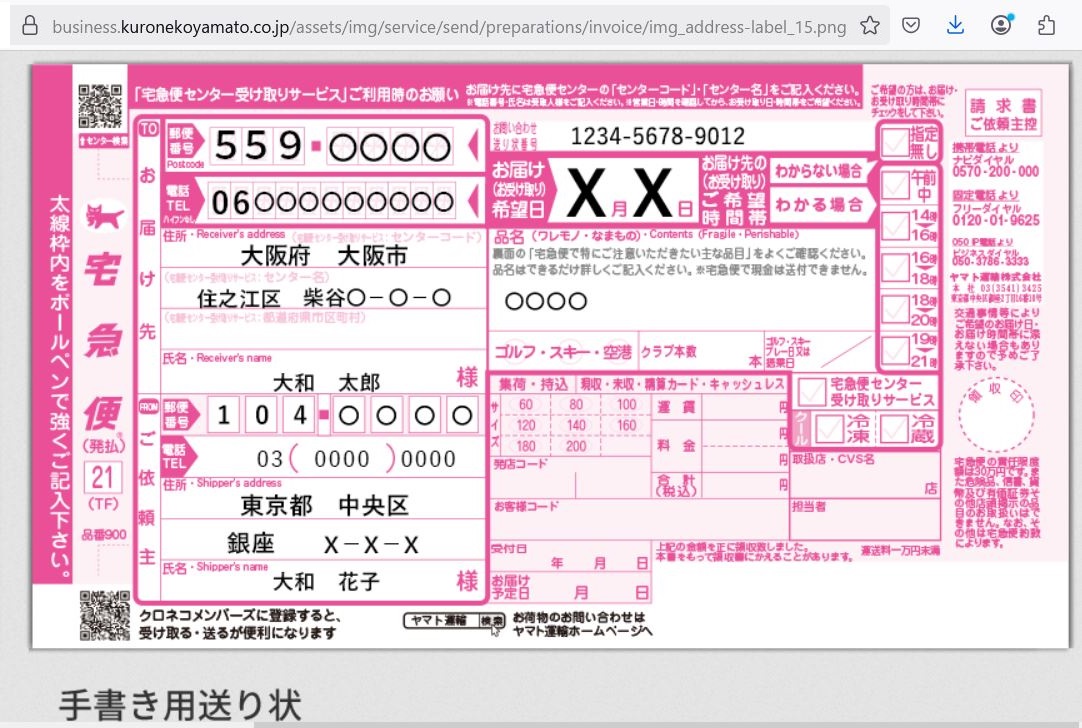Click the お客様コード field label

[526, 506]
